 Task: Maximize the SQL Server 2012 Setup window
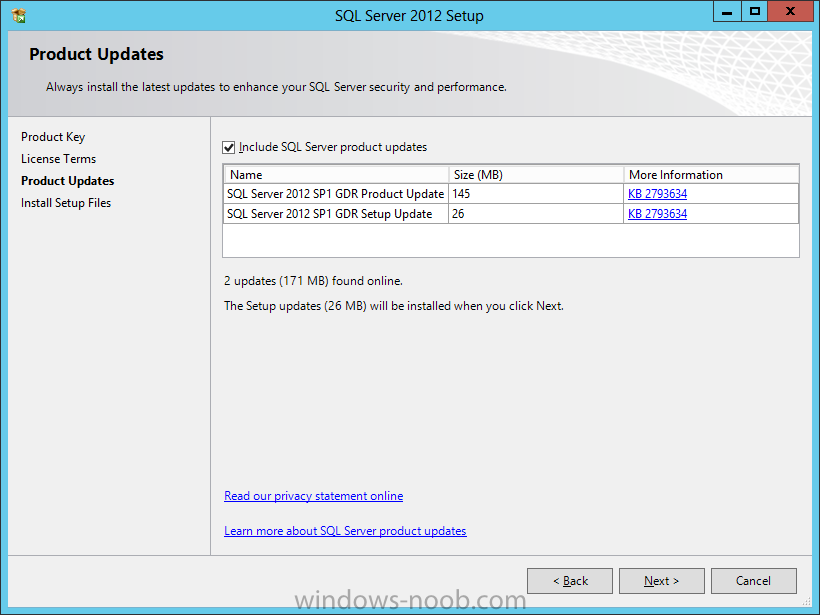click(755, 12)
